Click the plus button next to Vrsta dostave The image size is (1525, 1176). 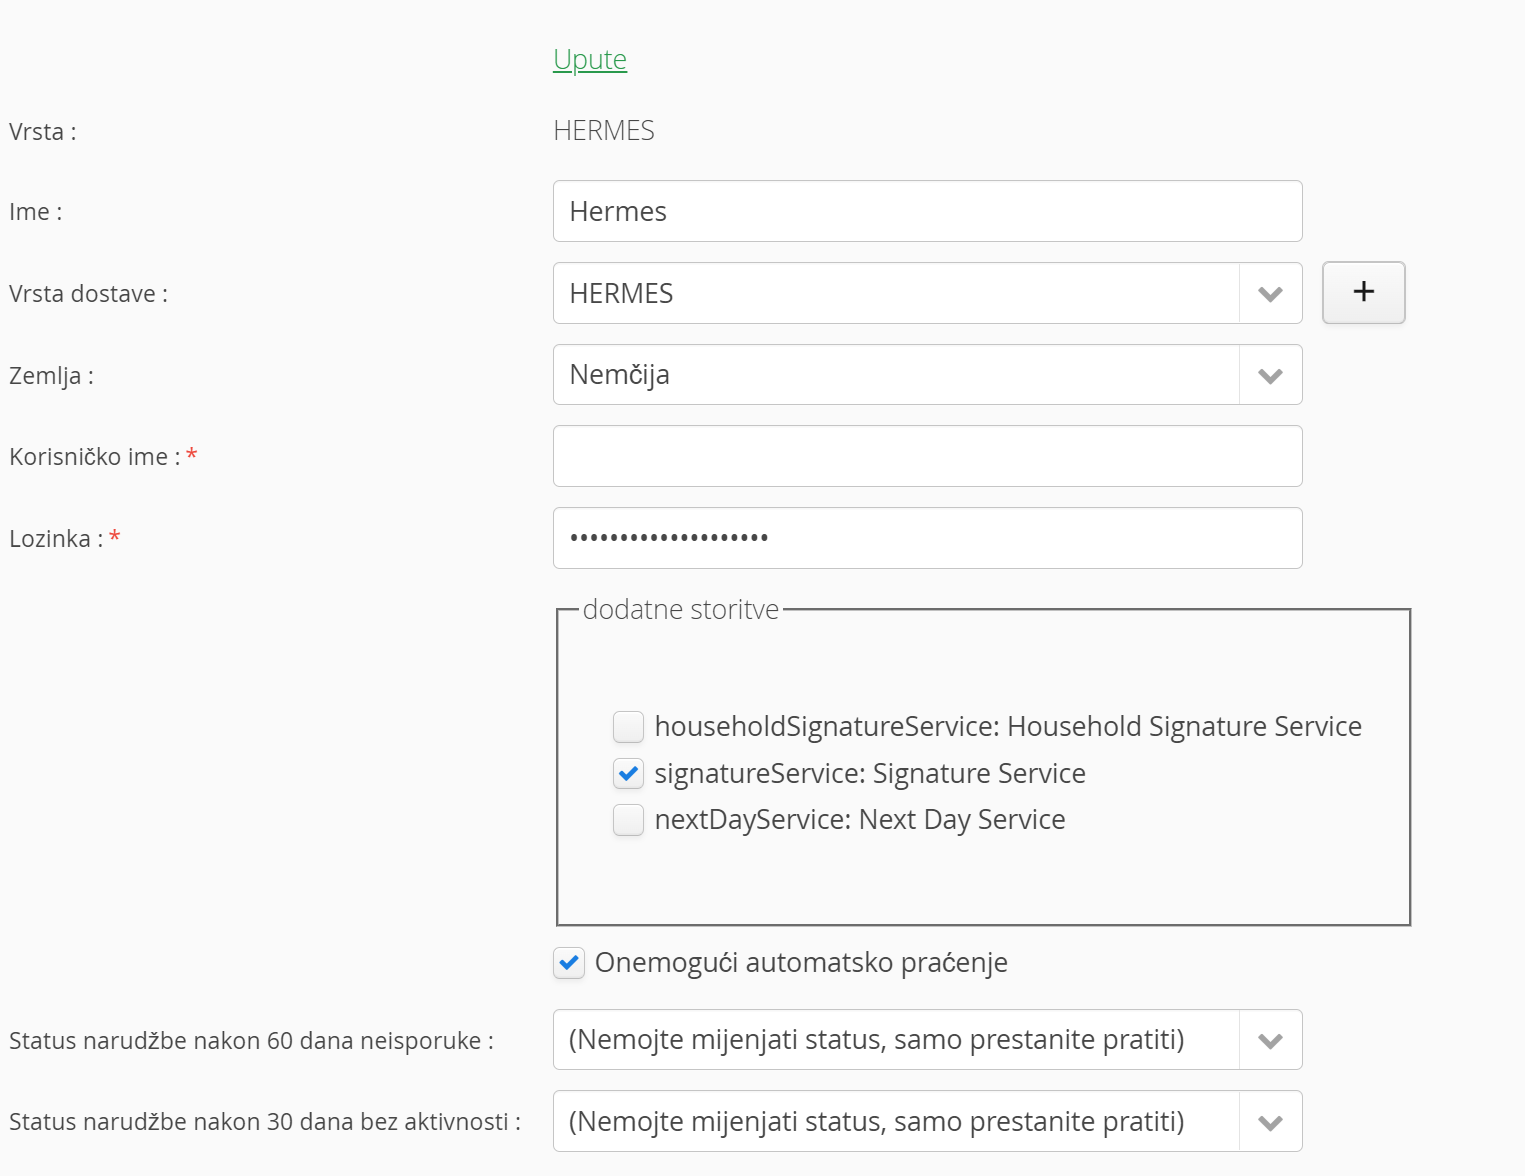pyautogui.click(x=1363, y=292)
